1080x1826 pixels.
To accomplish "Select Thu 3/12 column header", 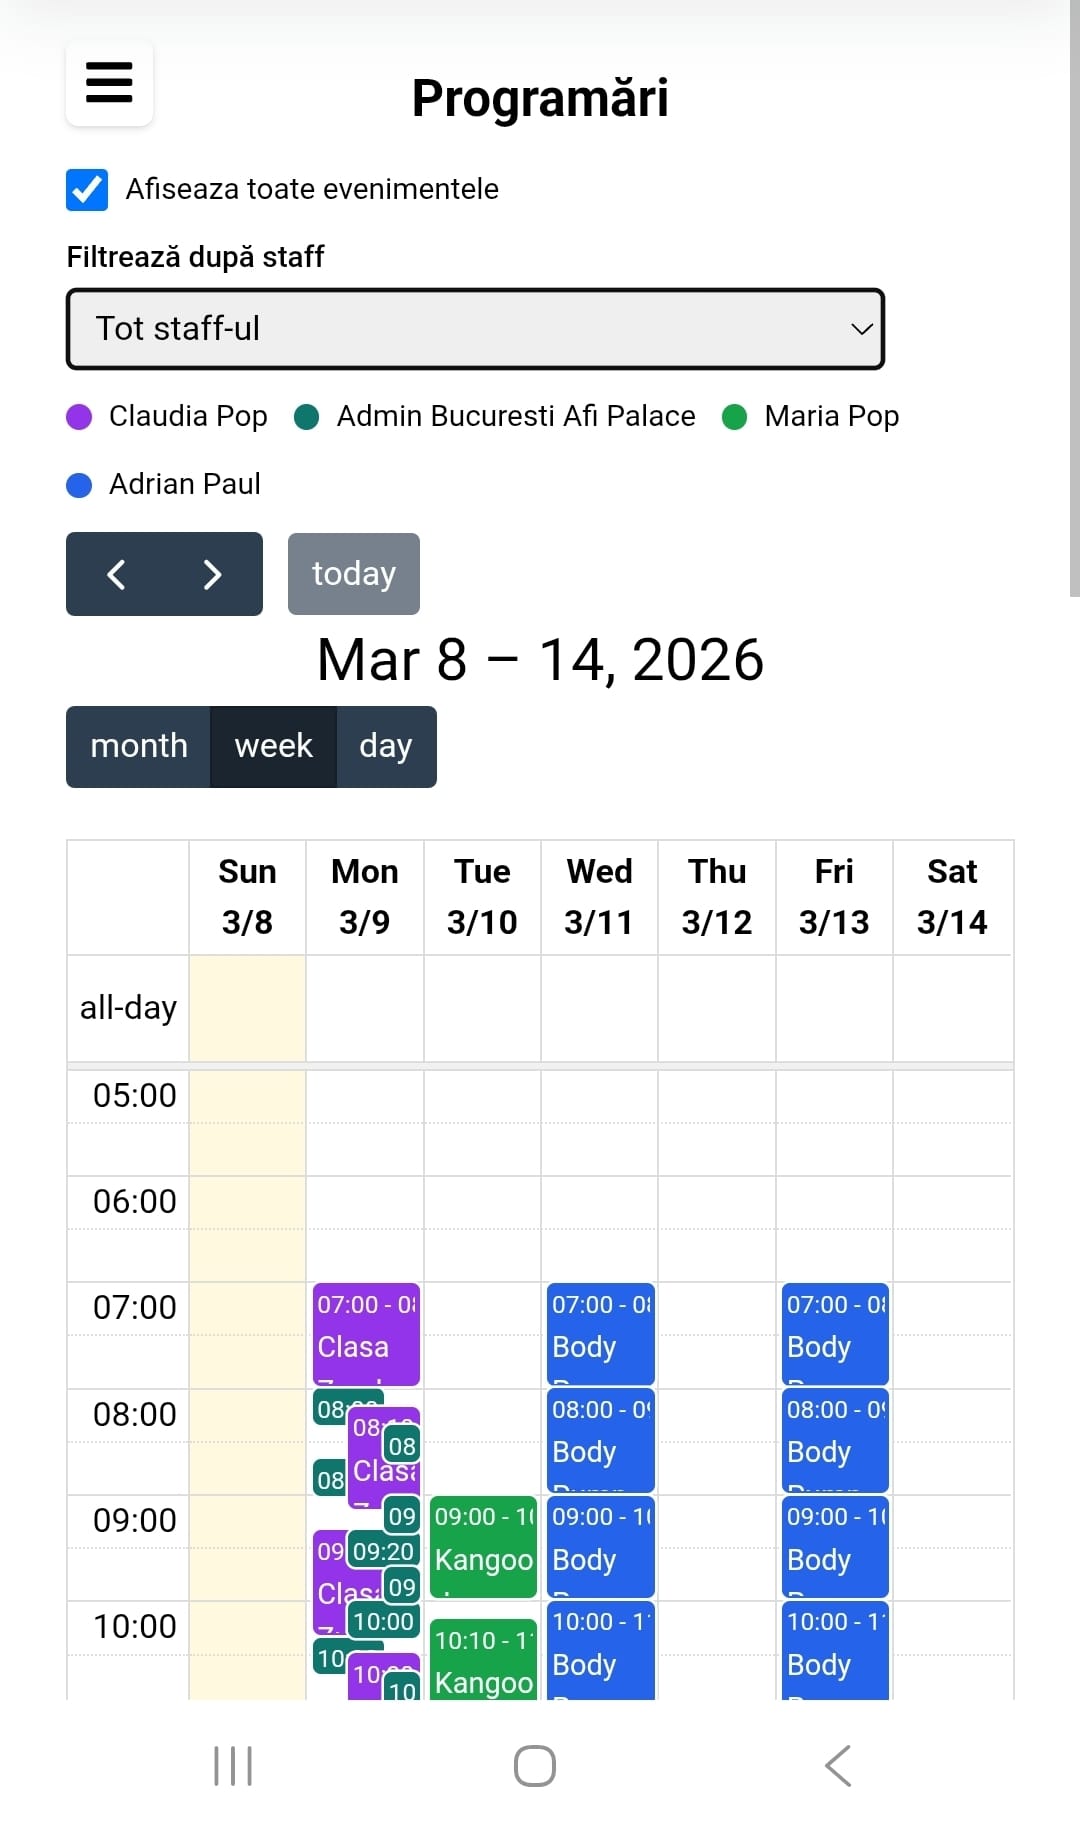I will pyautogui.click(x=717, y=897).
